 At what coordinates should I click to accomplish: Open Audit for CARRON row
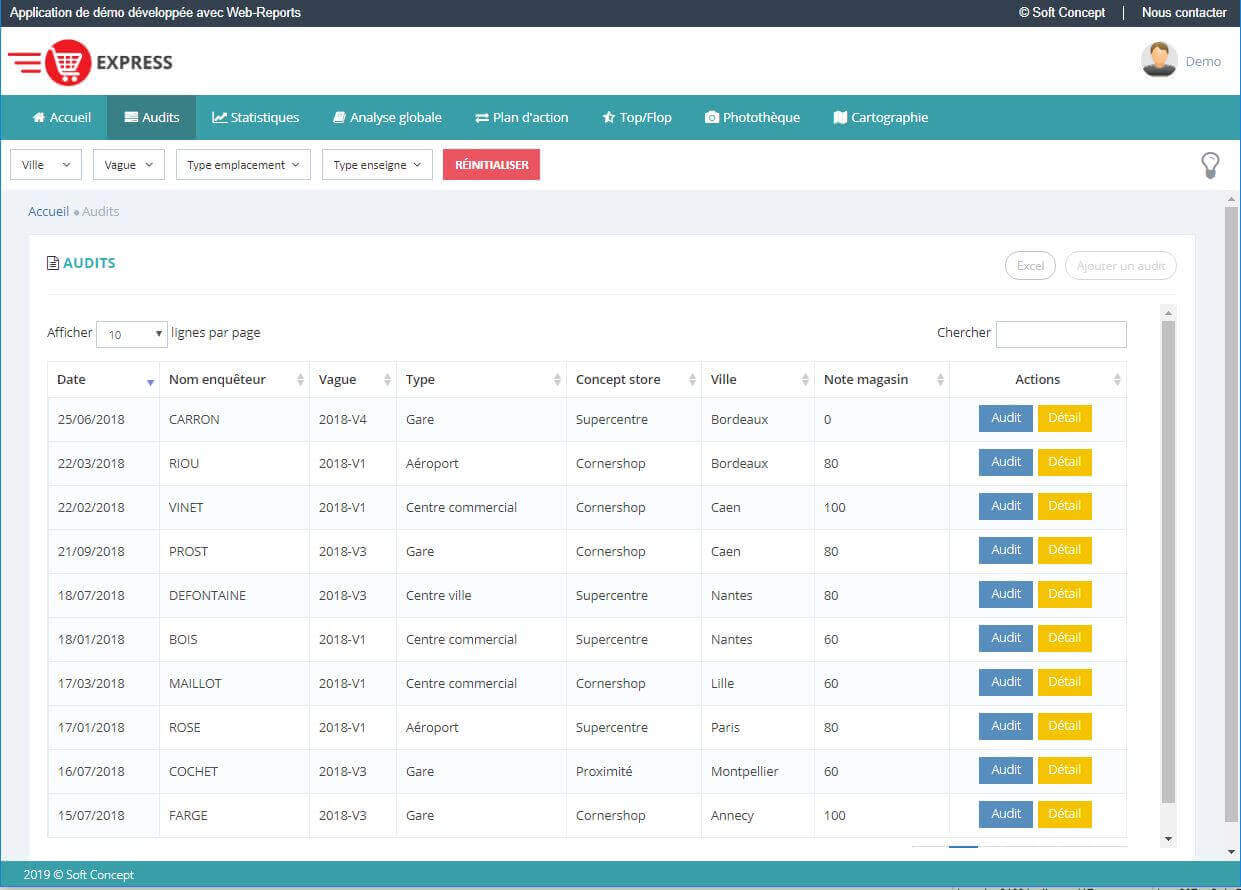(x=1006, y=418)
